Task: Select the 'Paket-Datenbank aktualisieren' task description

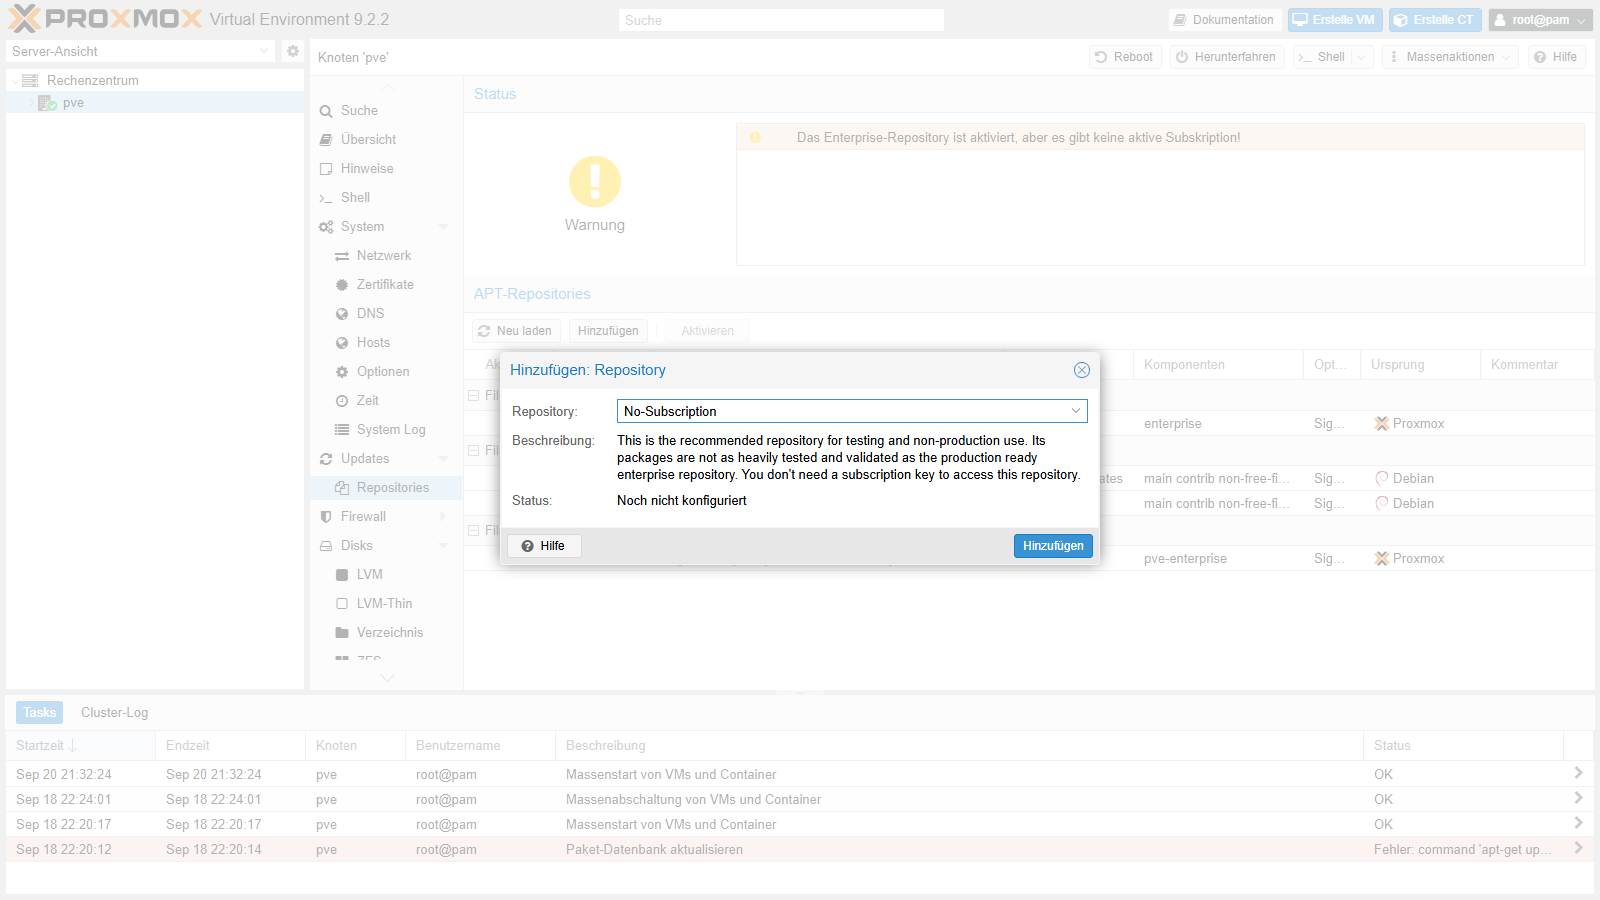Action: pyautogui.click(x=654, y=850)
